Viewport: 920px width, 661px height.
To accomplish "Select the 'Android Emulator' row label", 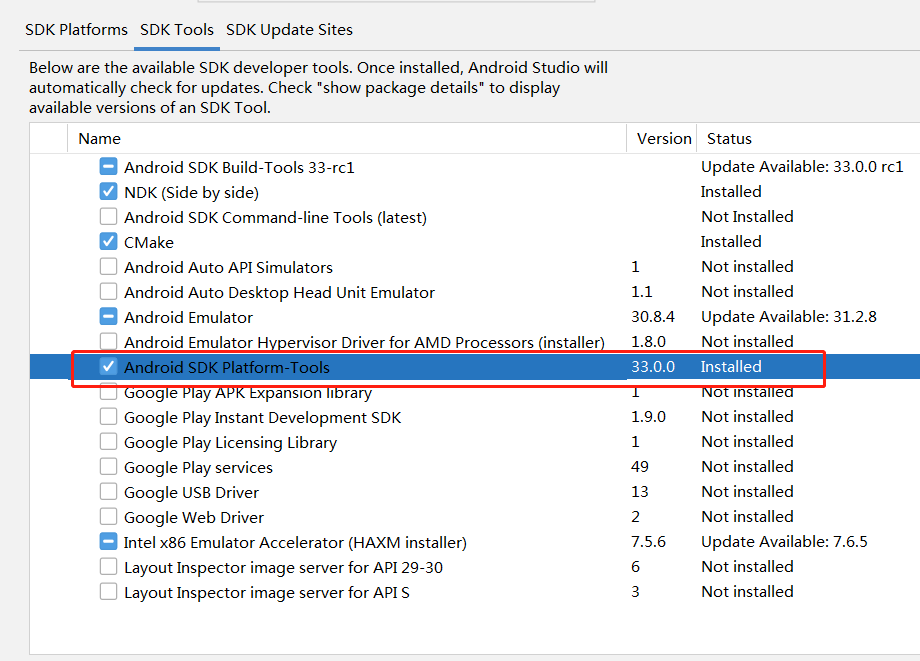I will click(x=188, y=317).
